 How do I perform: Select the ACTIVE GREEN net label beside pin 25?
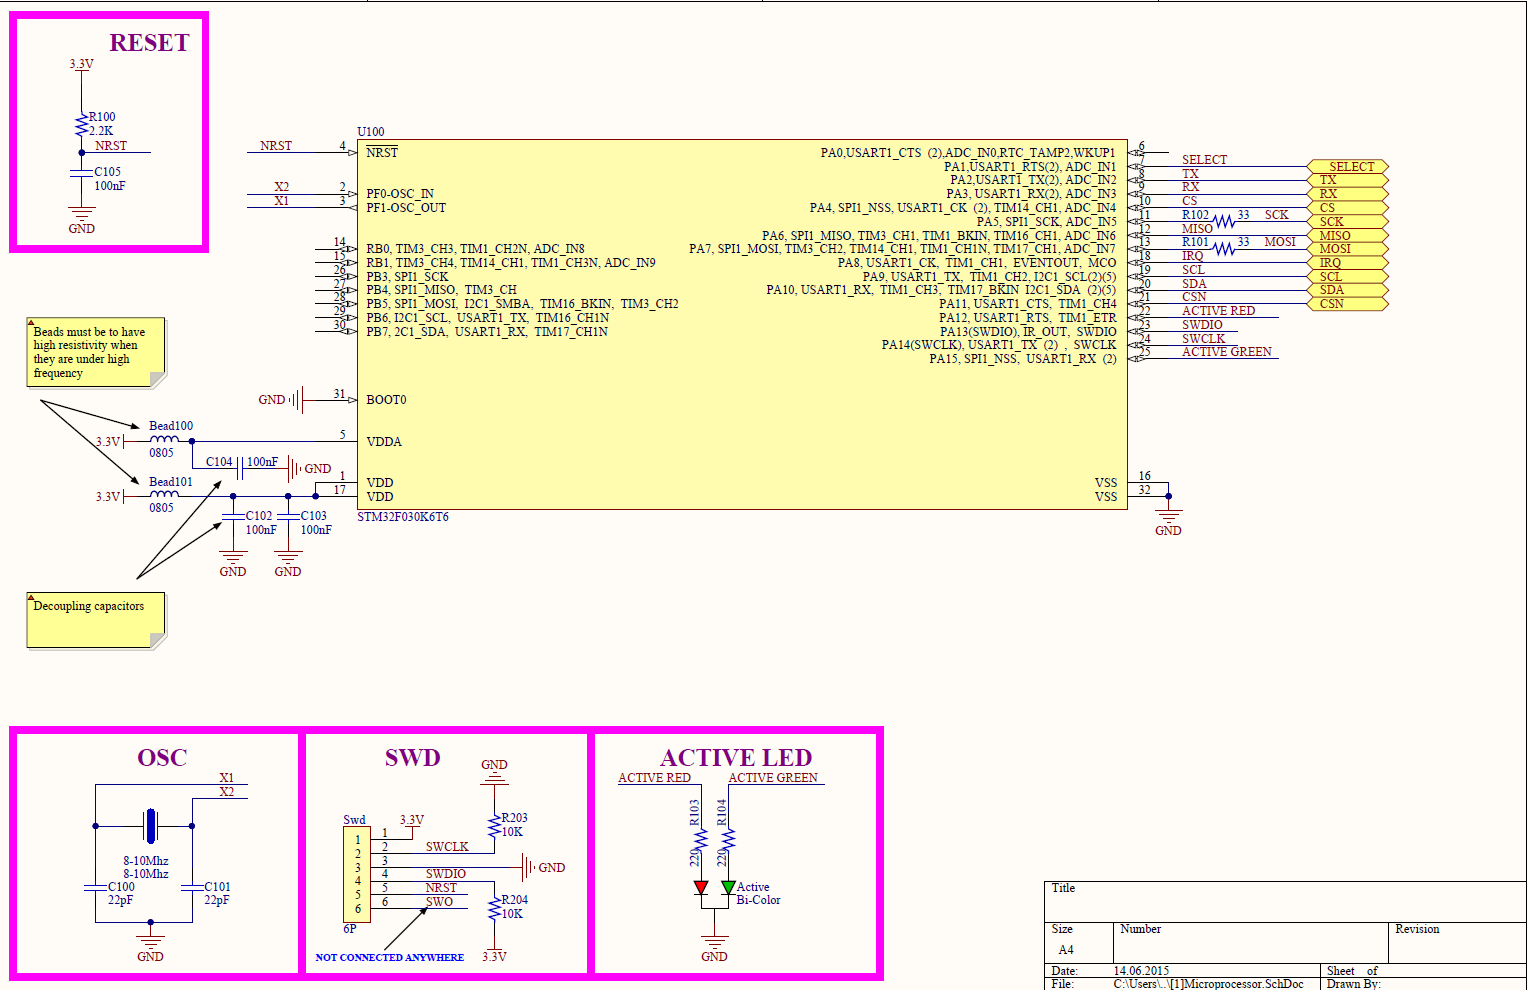1227,352
